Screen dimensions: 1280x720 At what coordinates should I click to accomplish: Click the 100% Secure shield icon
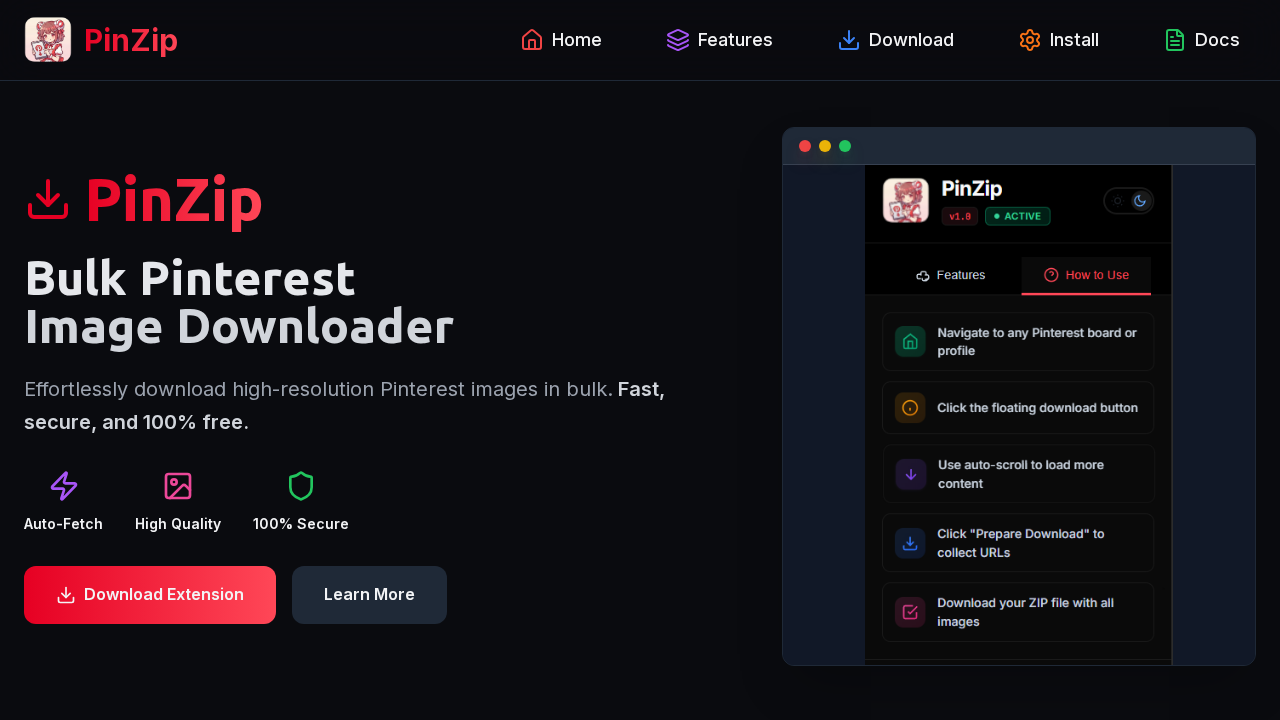click(x=300, y=486)
